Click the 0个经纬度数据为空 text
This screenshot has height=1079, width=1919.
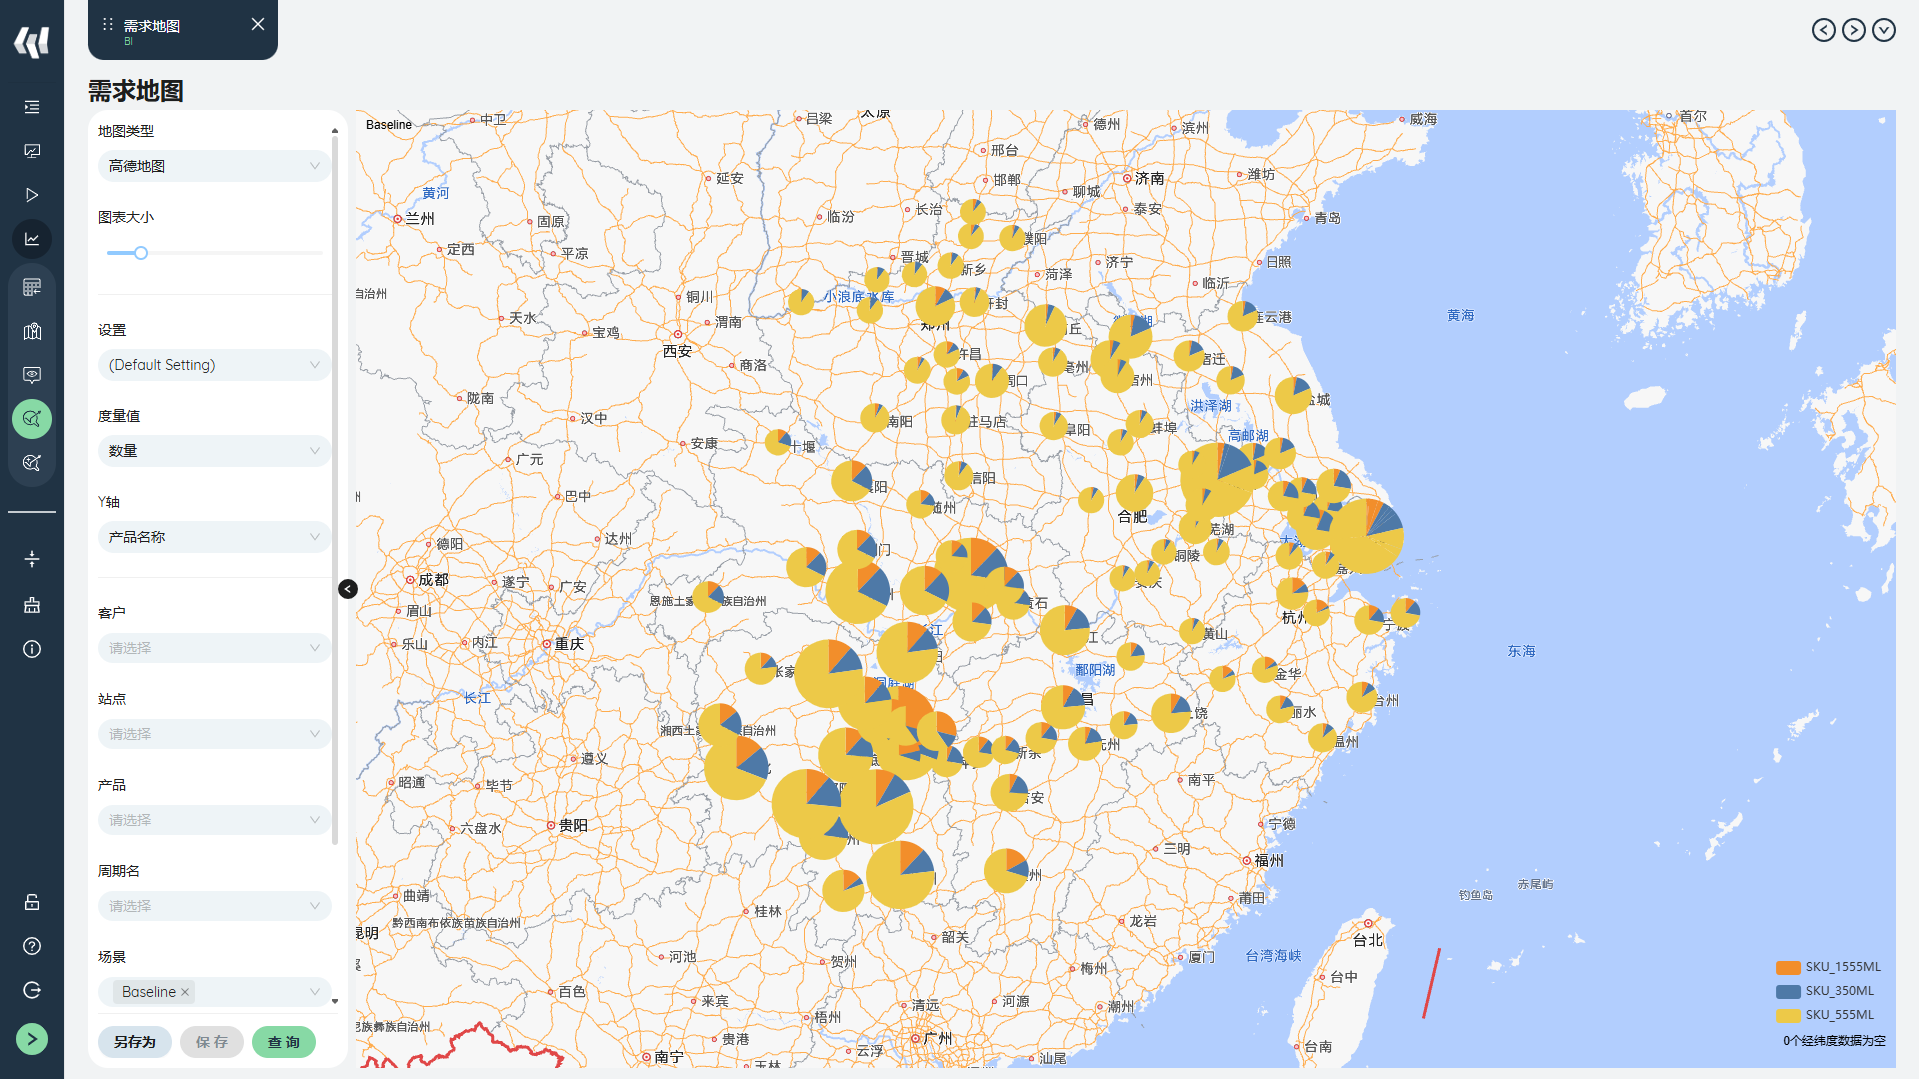pyautogui.click(x=1834, y=1041)
